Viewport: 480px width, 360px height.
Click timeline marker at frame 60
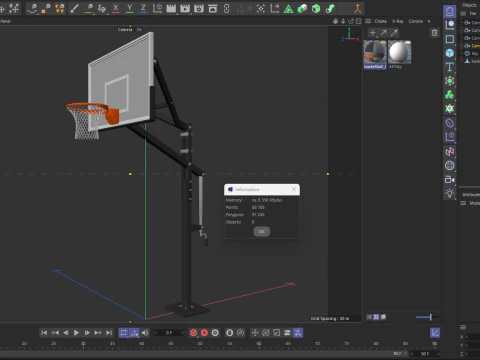coord(259,345)
